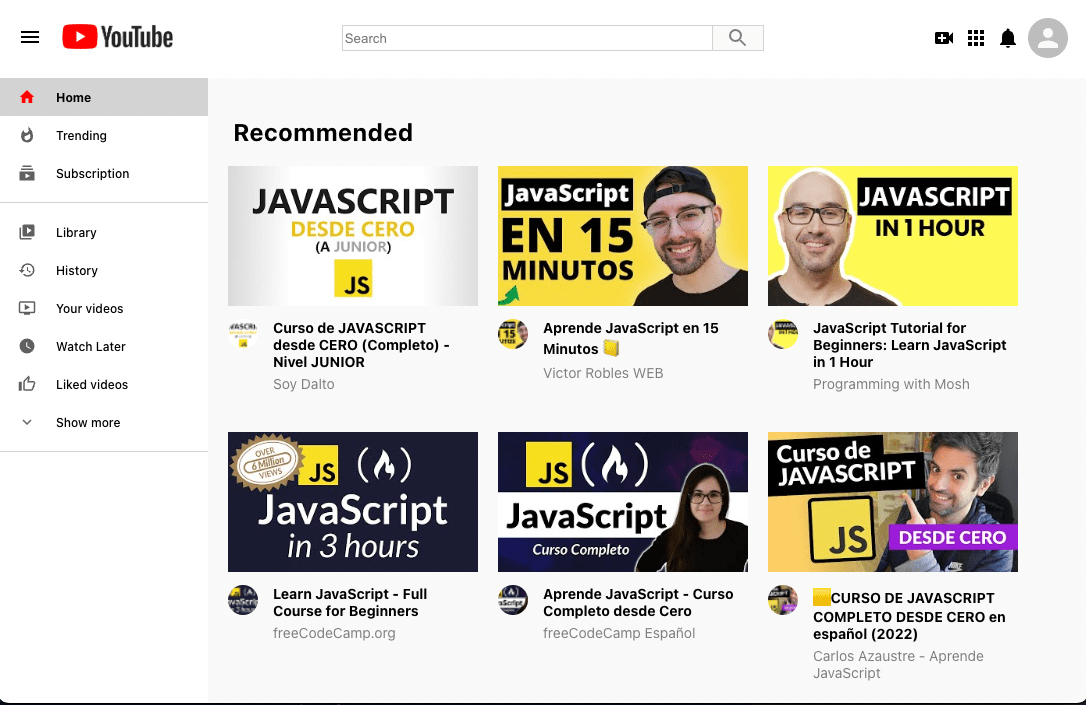This screenshot has height=705, width=1086.
Task: Open the create video camera icon
Action: (x=943, y=38)
